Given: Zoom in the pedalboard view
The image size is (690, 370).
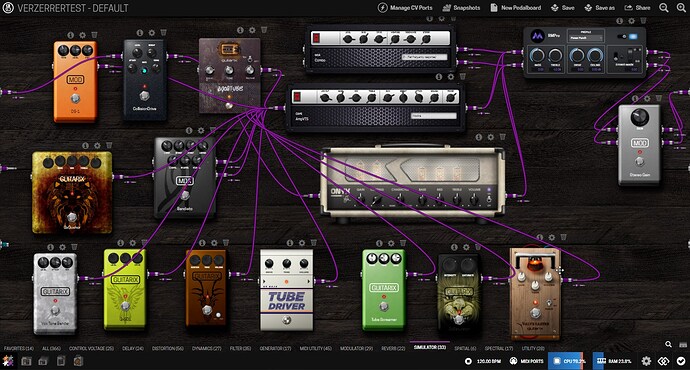Looking at the screenshot, I should click(x=681, y=7).
